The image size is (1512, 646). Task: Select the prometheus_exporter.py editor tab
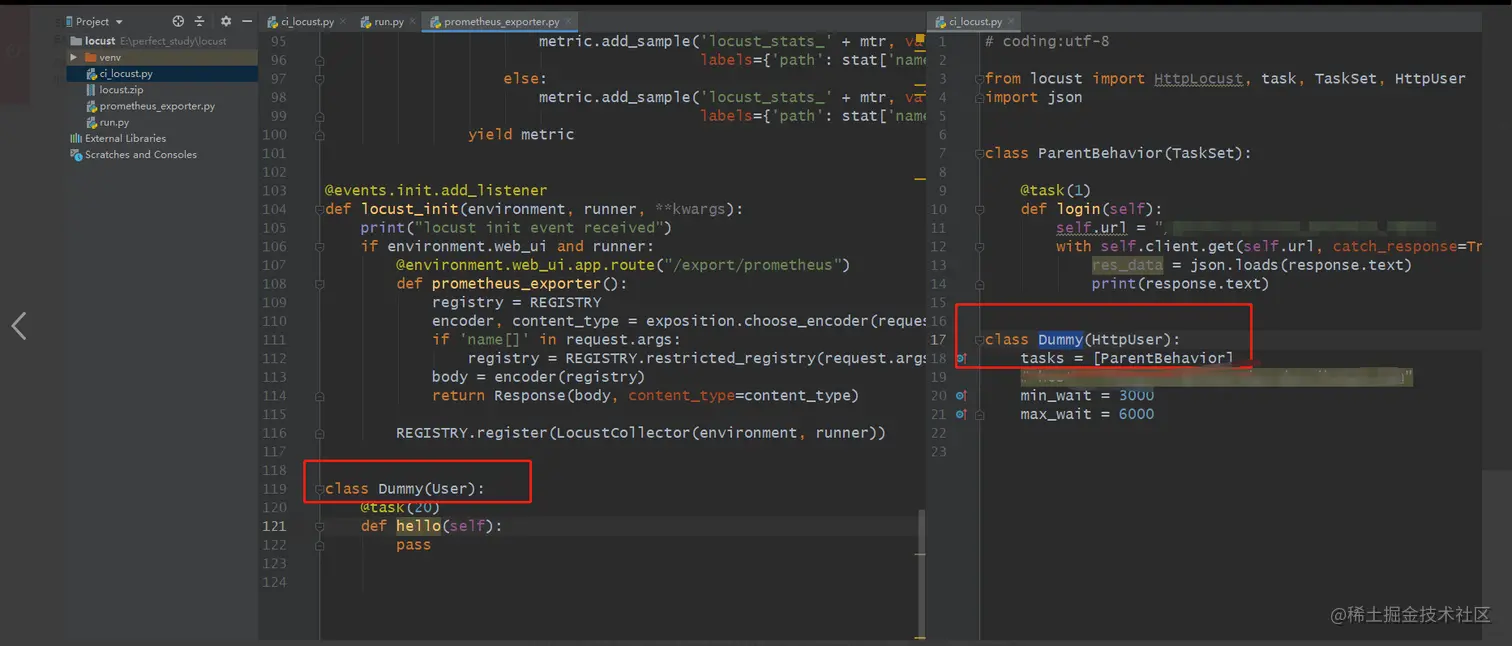(x=501, y=22)
